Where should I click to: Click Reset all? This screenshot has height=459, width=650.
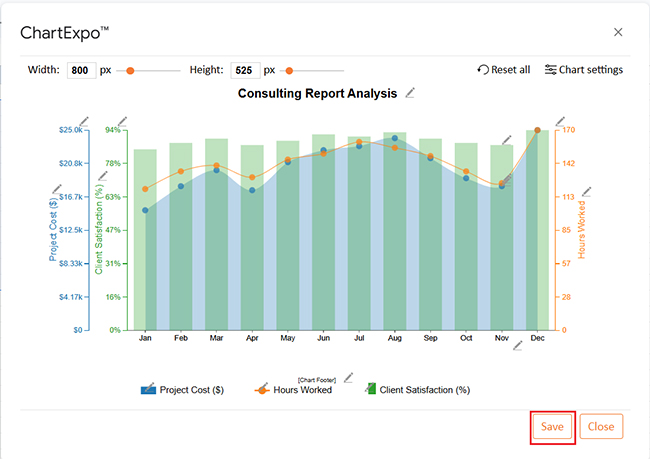point(504,70)
